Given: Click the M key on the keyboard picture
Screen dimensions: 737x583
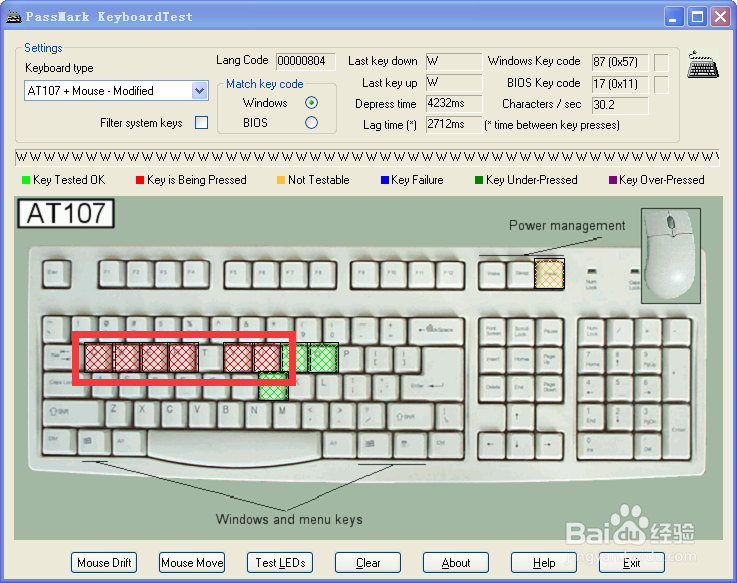Looking at the screenshot, I should [x=286, y=414].
